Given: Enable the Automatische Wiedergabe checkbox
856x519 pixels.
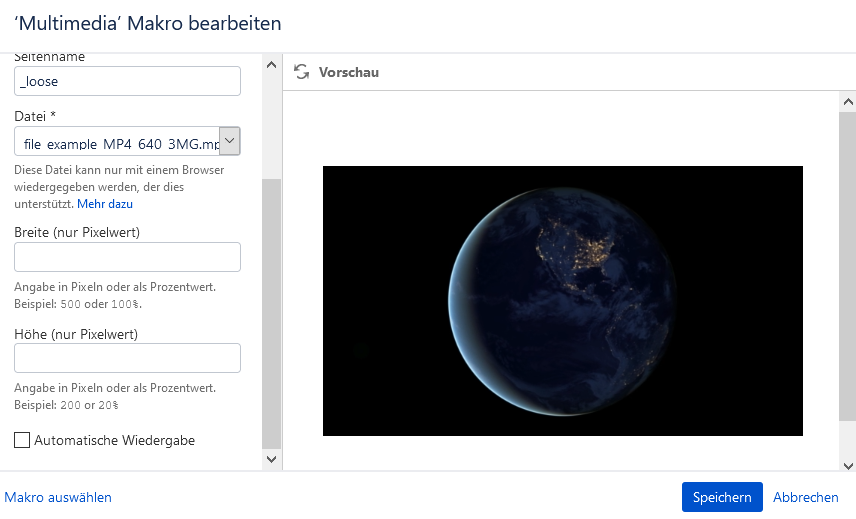Looking at the screenshot, I should coord(22,440).
